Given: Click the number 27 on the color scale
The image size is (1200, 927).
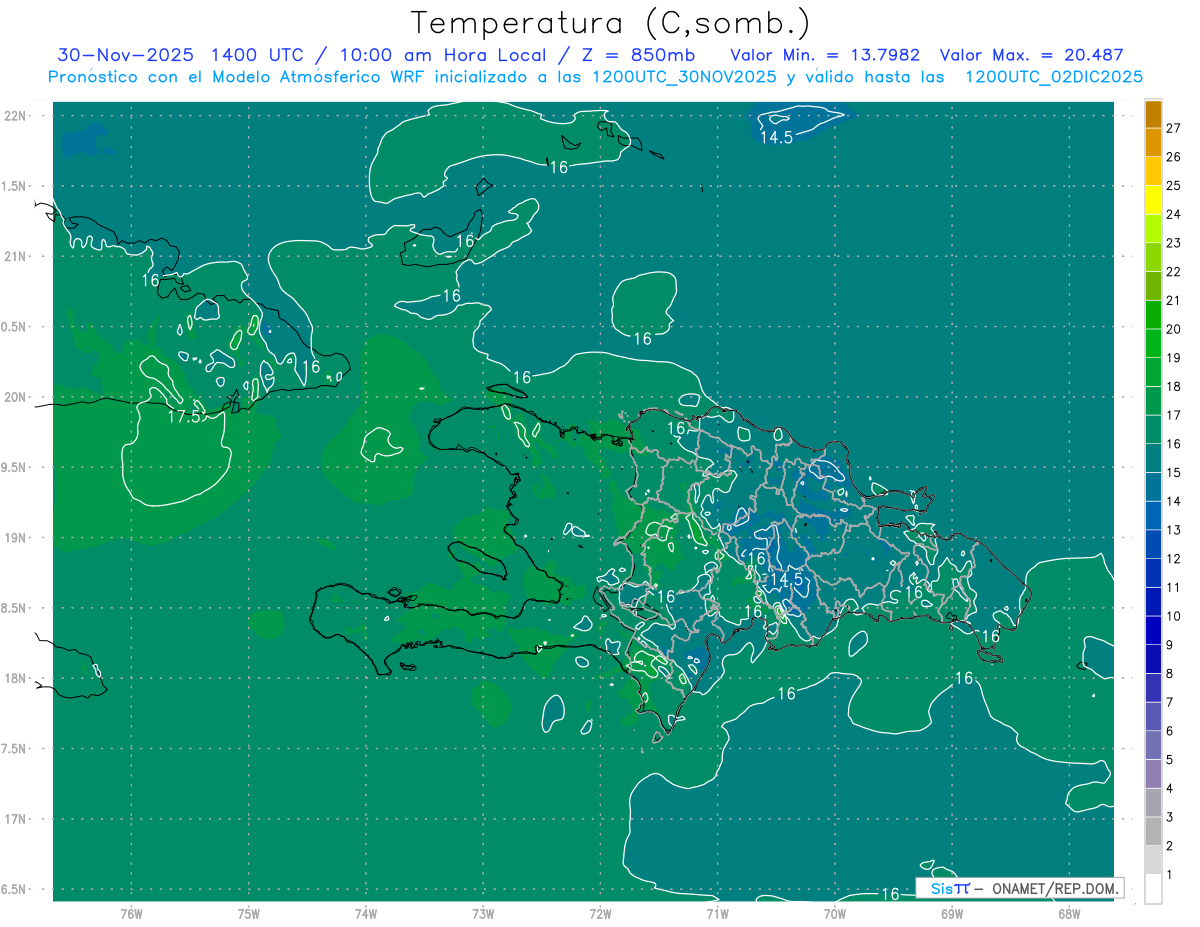Looking at the screenshot, I should 1173,128.
